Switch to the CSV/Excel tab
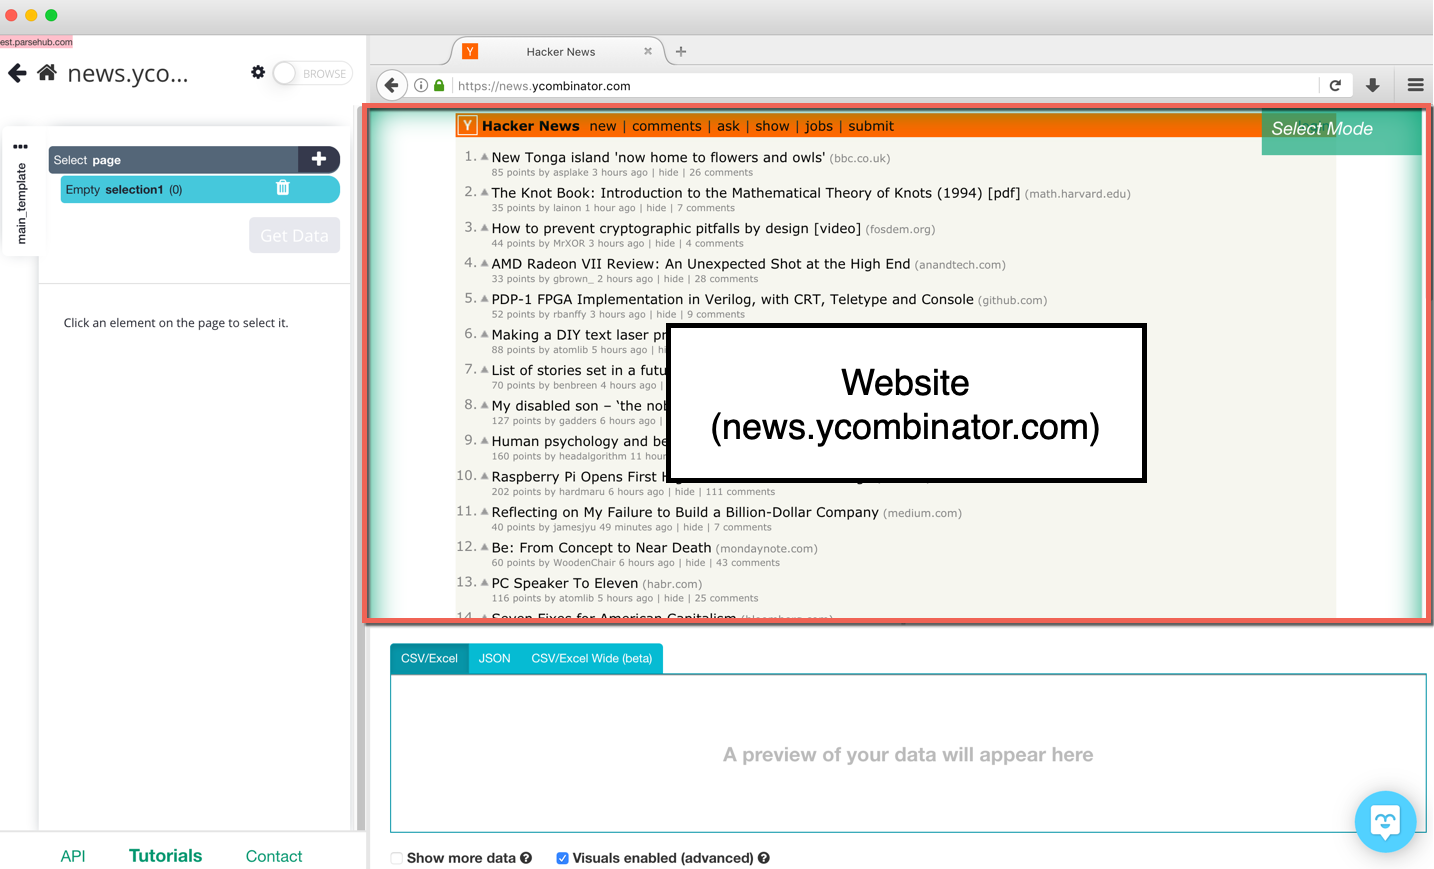This screenshot has height=869, width=1434. point(429,658)
